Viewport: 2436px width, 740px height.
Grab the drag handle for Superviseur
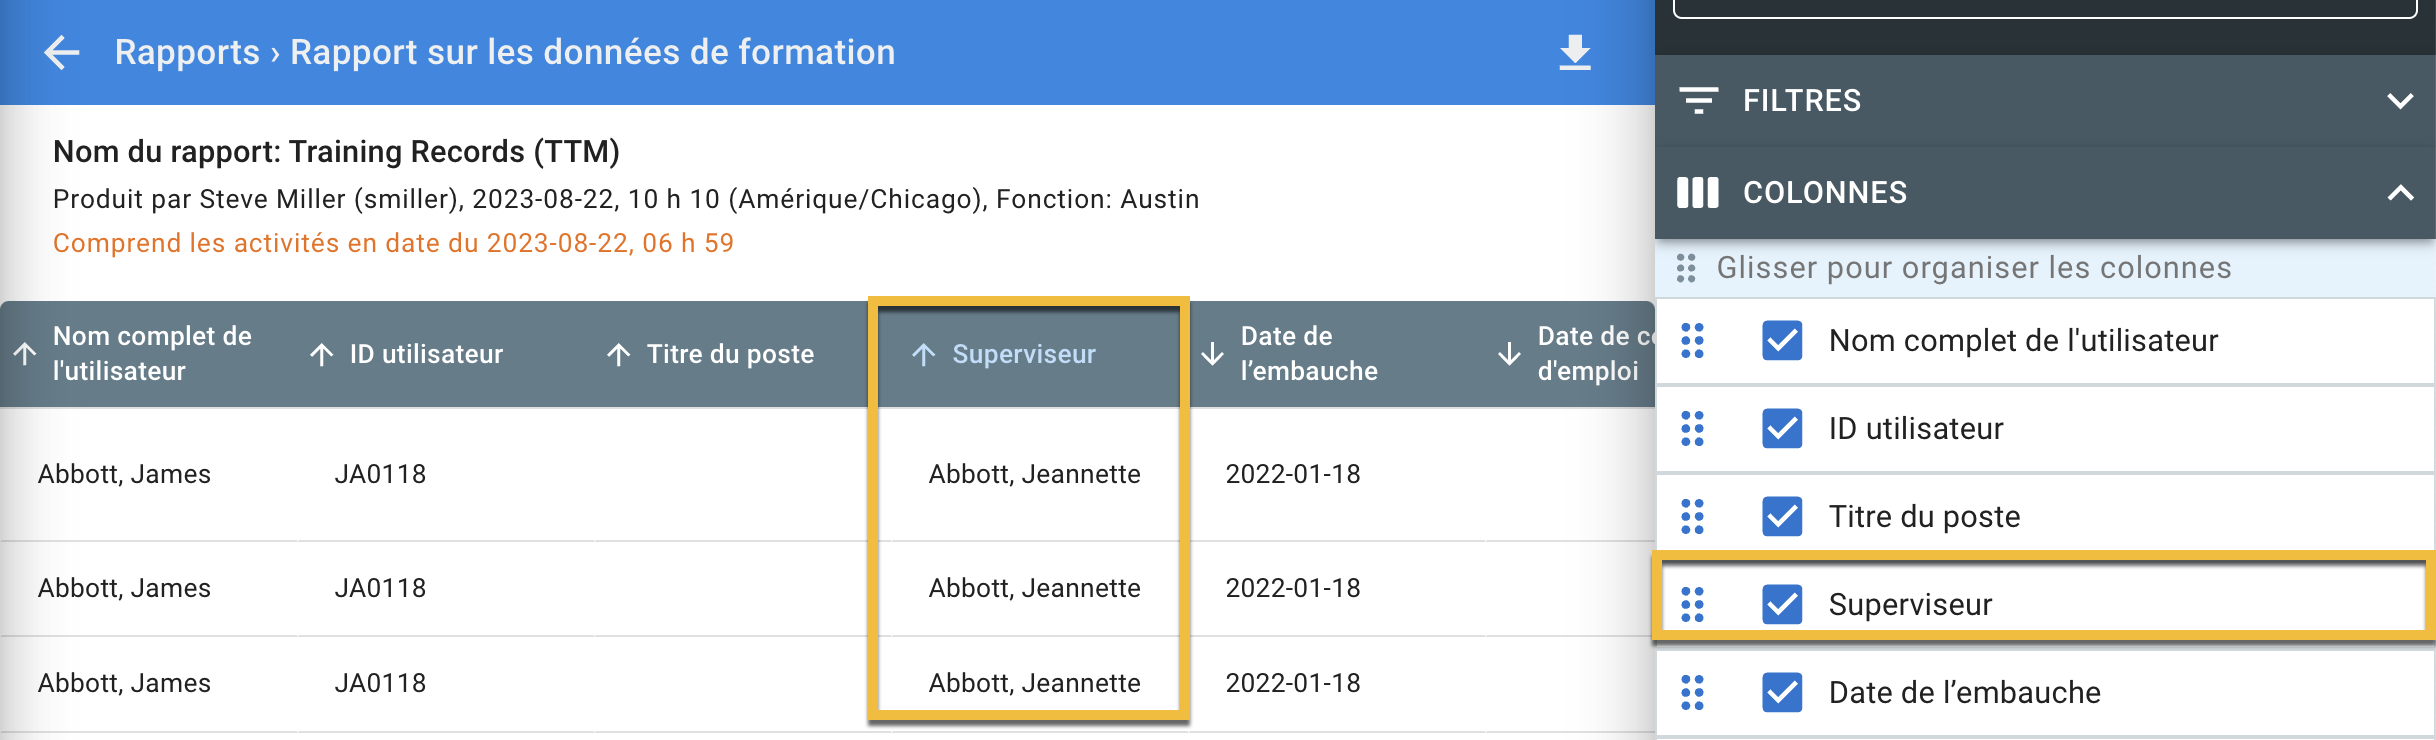(1692, 604)
